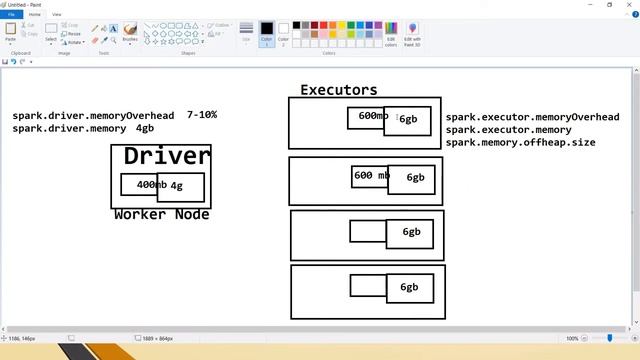The image size is (640, 360).
Task: Click the '100%' zoom level text
Action: coord(572,338)
